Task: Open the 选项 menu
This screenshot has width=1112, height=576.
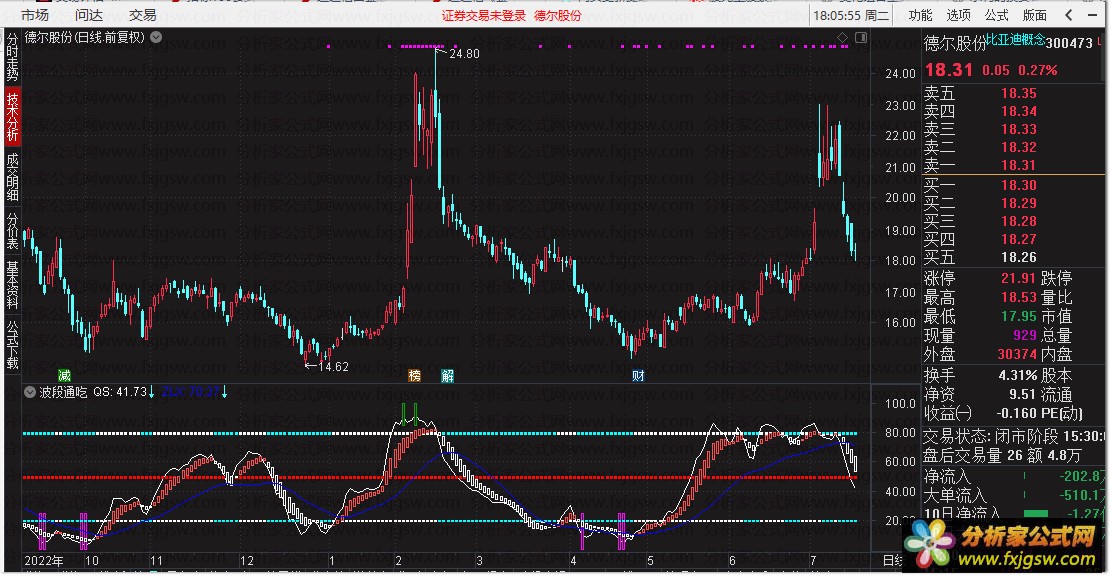Action: 958,15
